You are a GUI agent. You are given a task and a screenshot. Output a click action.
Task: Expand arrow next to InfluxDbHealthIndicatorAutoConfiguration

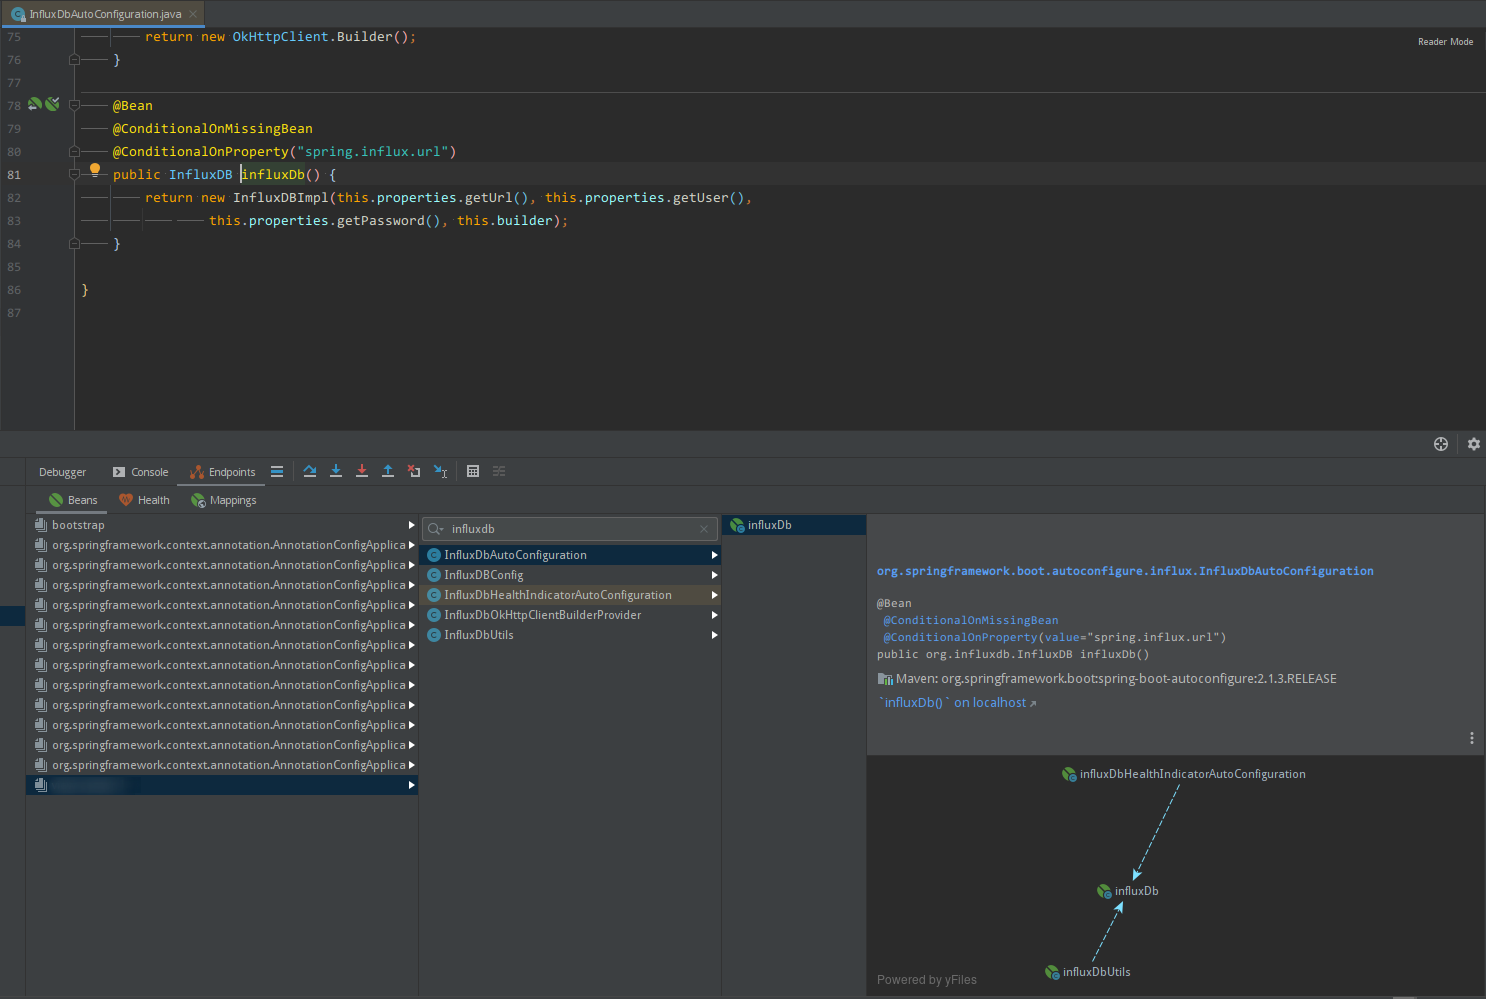[714, 595]
